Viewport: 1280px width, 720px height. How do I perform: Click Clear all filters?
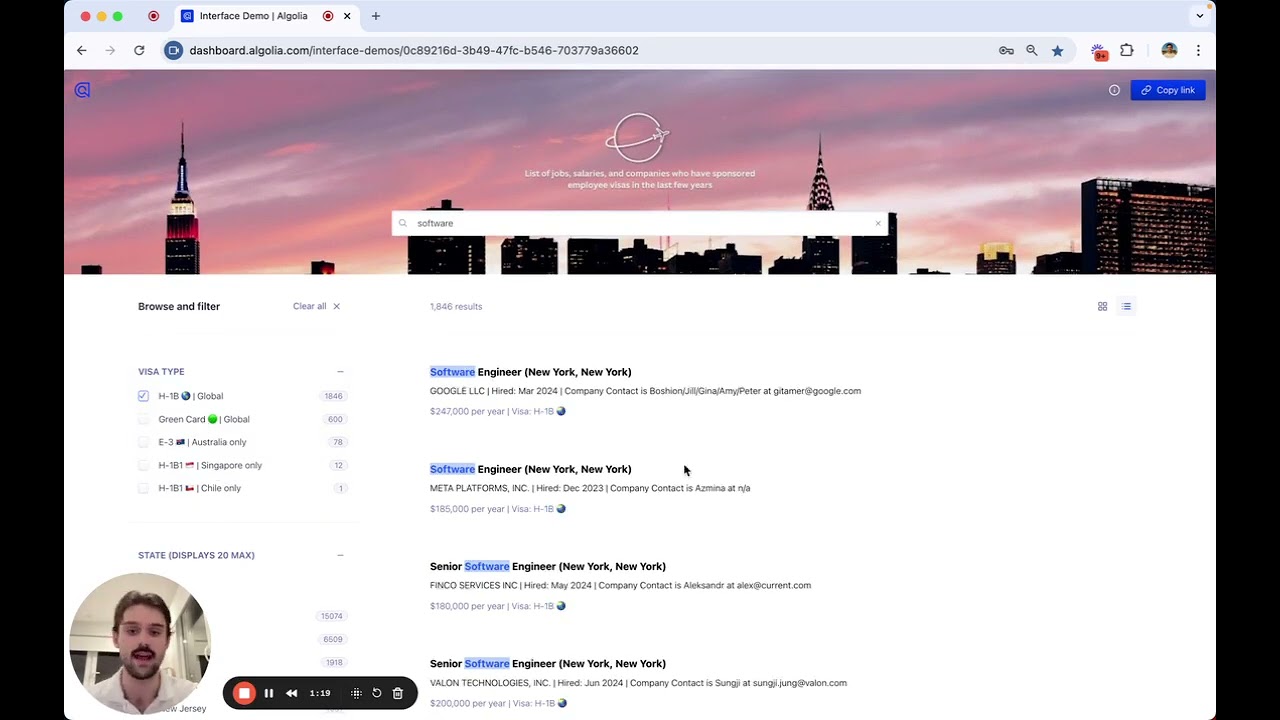pos(316,306)
